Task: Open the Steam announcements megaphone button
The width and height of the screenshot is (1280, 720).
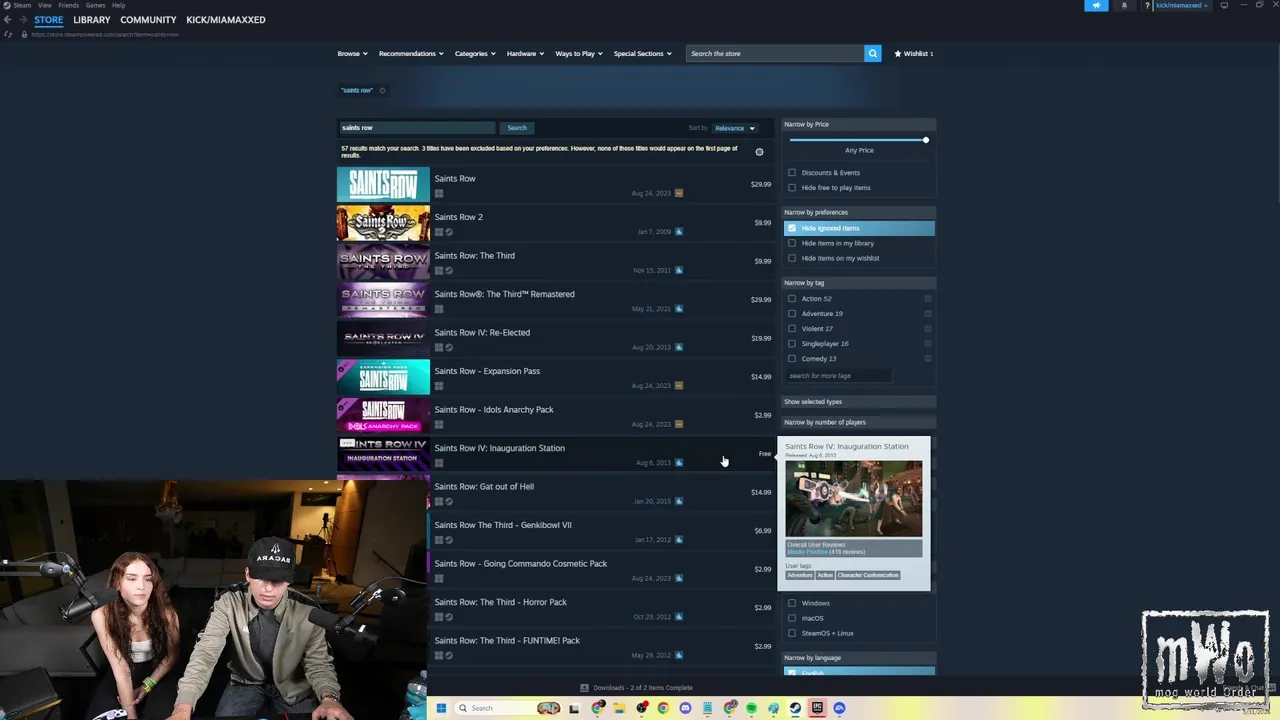Action: click(x=1096, y=5)
